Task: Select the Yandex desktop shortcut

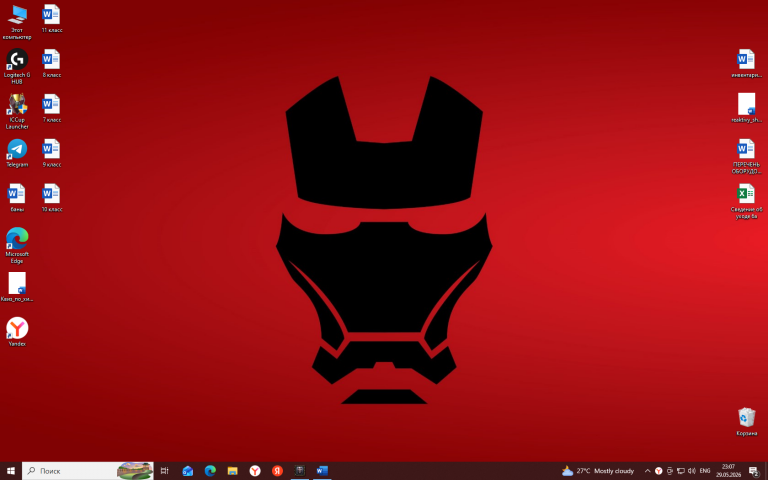Action: (17, 332)
